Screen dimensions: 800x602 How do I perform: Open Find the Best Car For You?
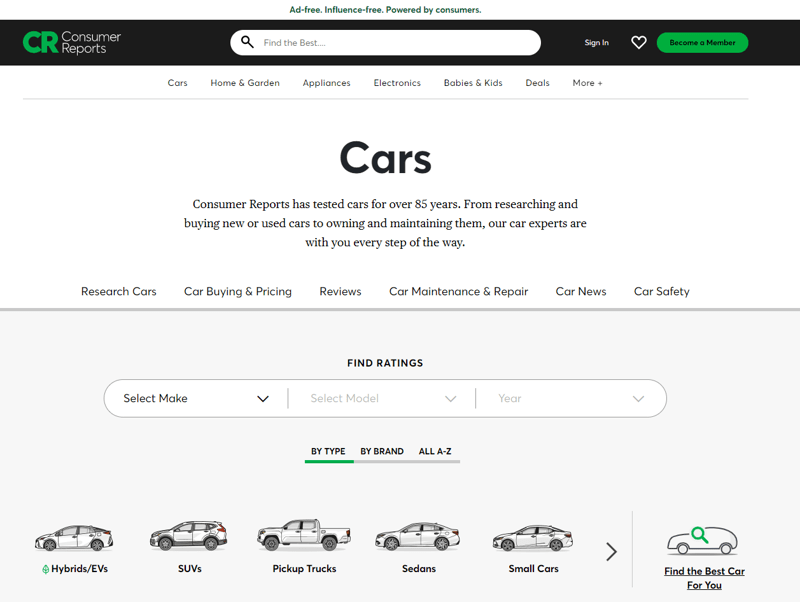tap(704, 578)
